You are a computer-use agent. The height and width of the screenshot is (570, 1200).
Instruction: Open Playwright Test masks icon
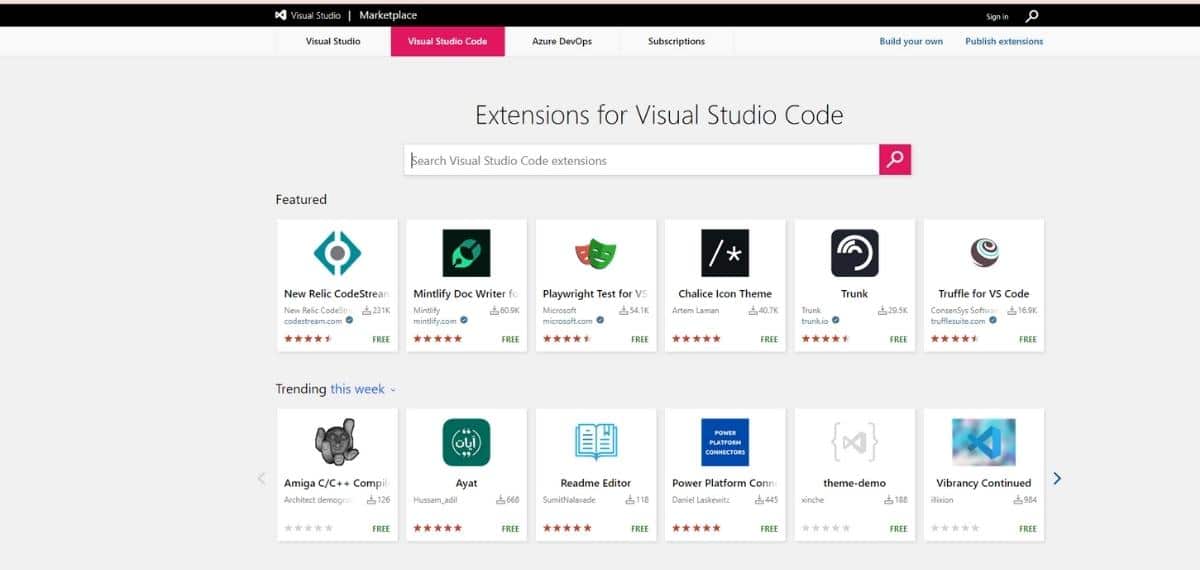tap(596, 253)
